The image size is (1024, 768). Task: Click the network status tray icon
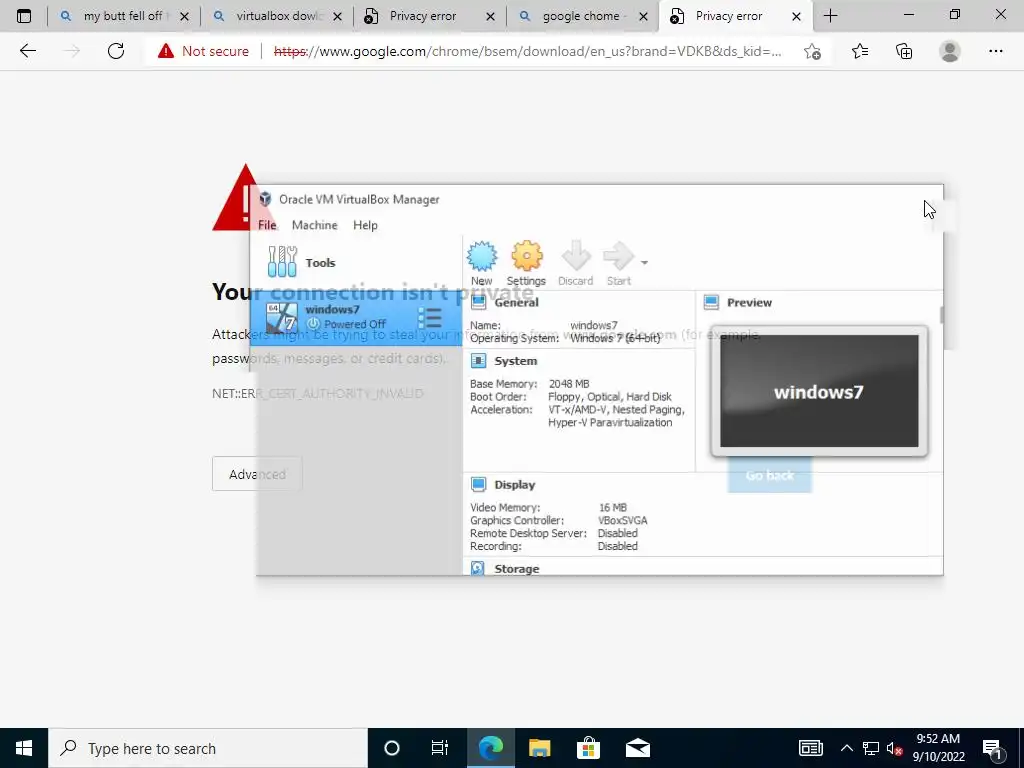[x=871, y=748]
